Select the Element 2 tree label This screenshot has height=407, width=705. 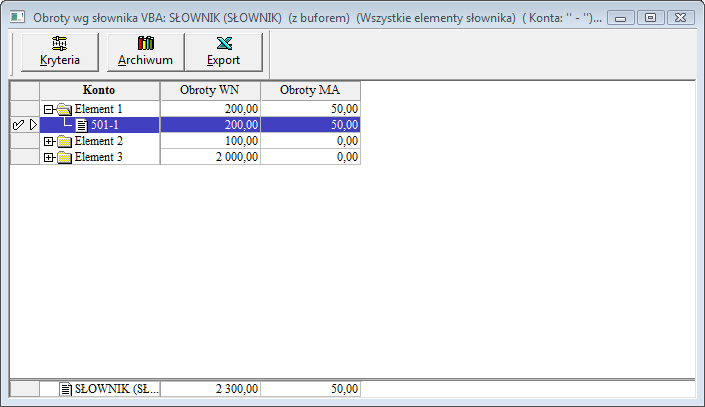(x=98, y=141)
